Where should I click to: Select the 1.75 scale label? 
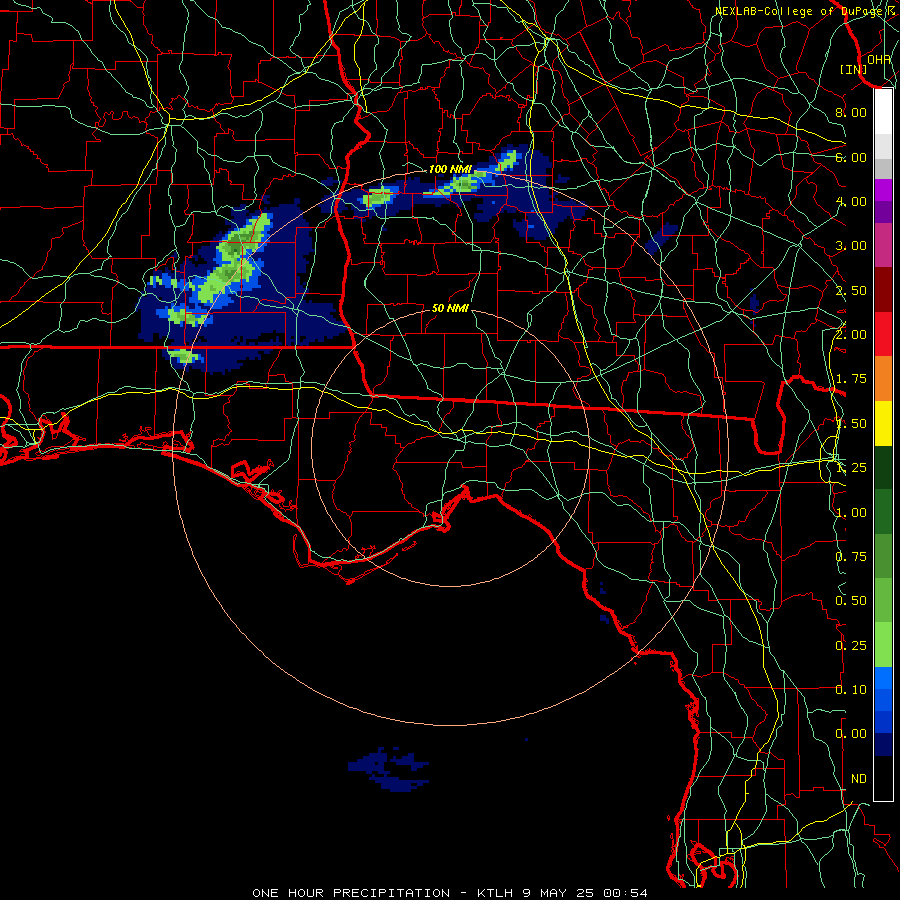point(851,379)
